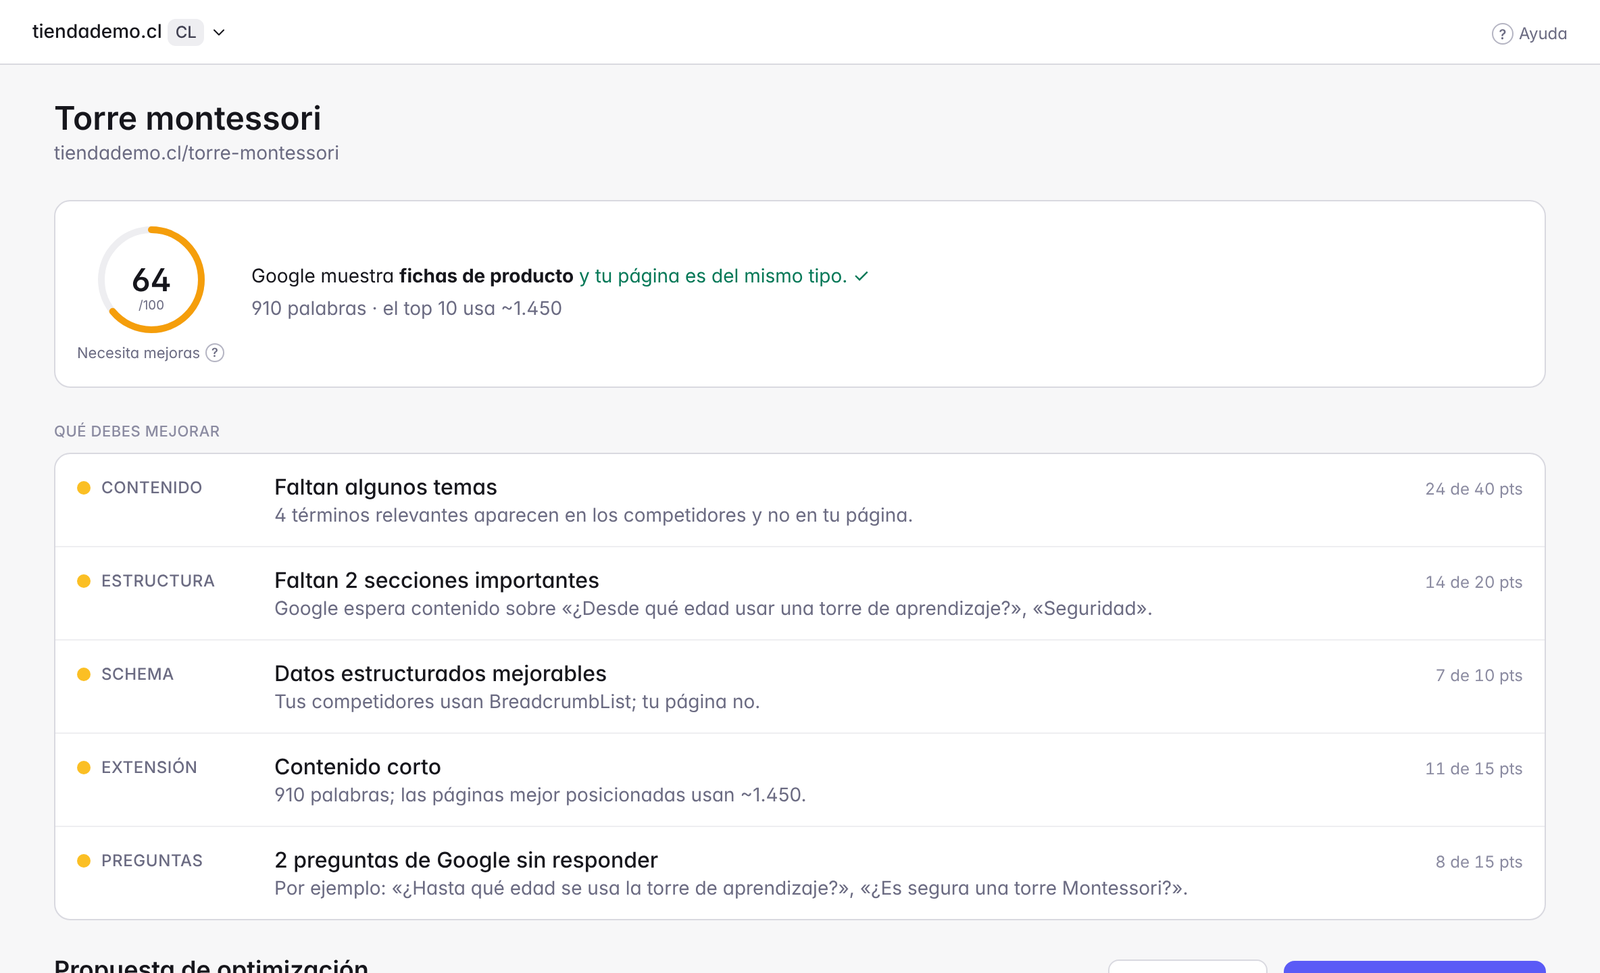
Task: Click the help icon beside Necesita mejoras
Action: pos(215,353)
